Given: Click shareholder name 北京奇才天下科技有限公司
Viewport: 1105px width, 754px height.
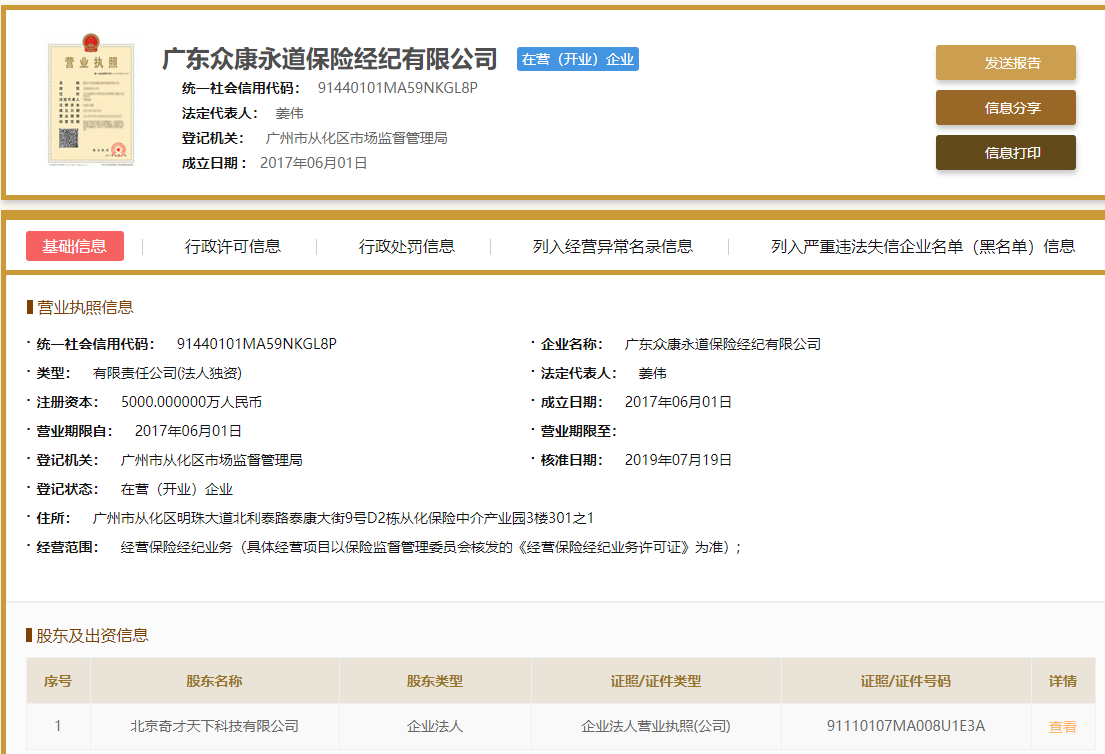Looking at the screenshot, I should pyautogui.click(x=214, y=727).
